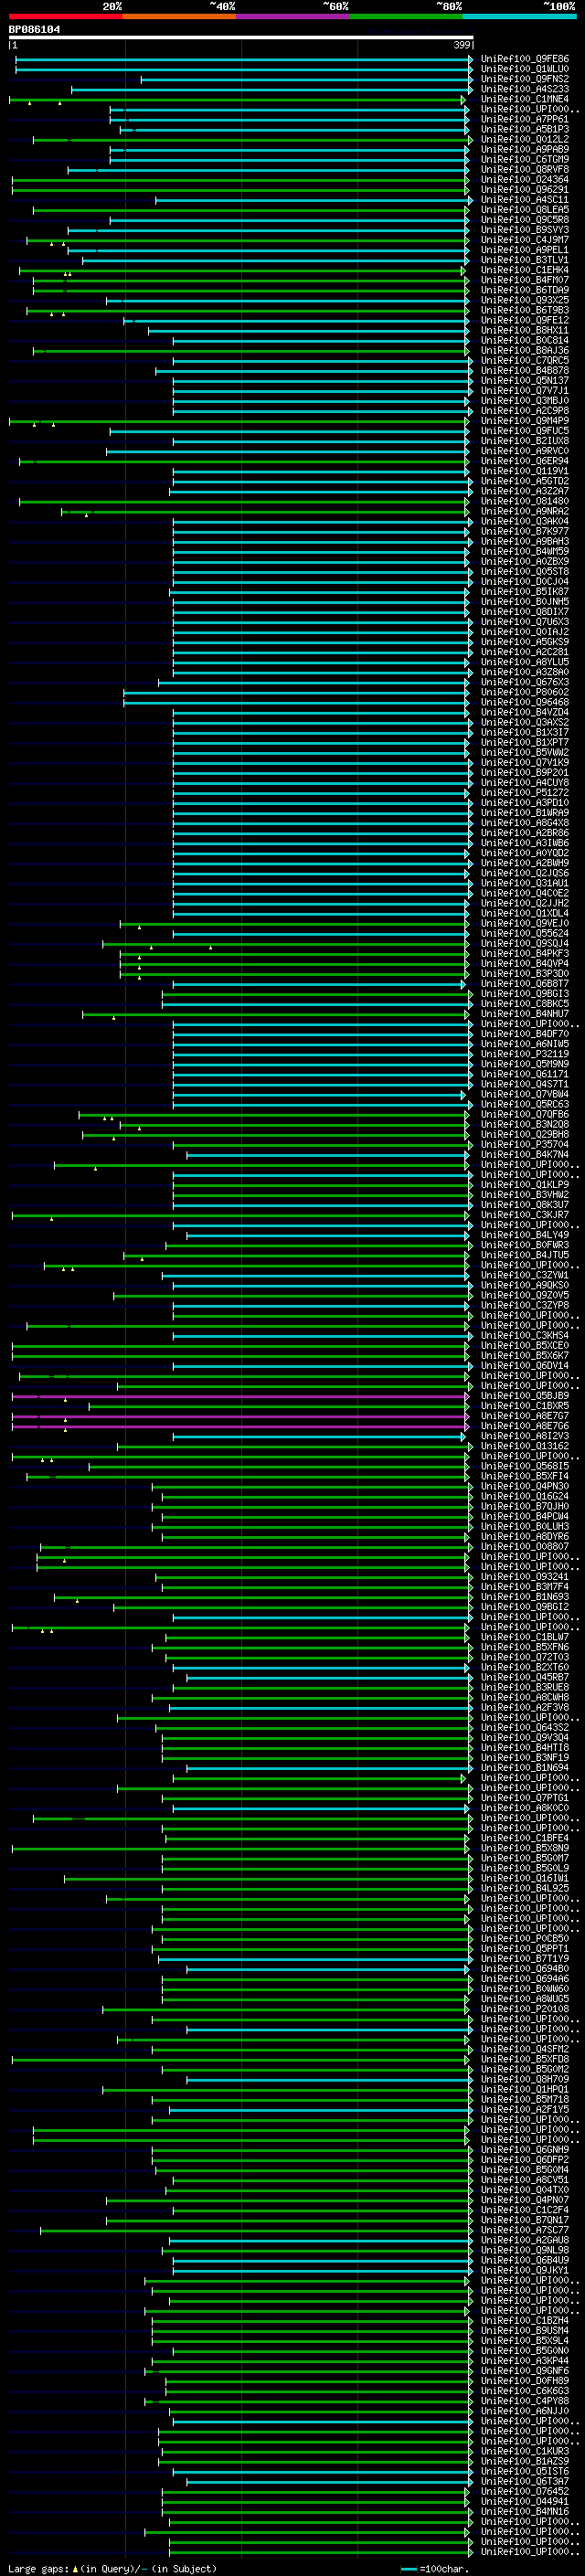Select the label UniRef100_Q9SQJ4
585x2576 pixels.
[525, 943]
